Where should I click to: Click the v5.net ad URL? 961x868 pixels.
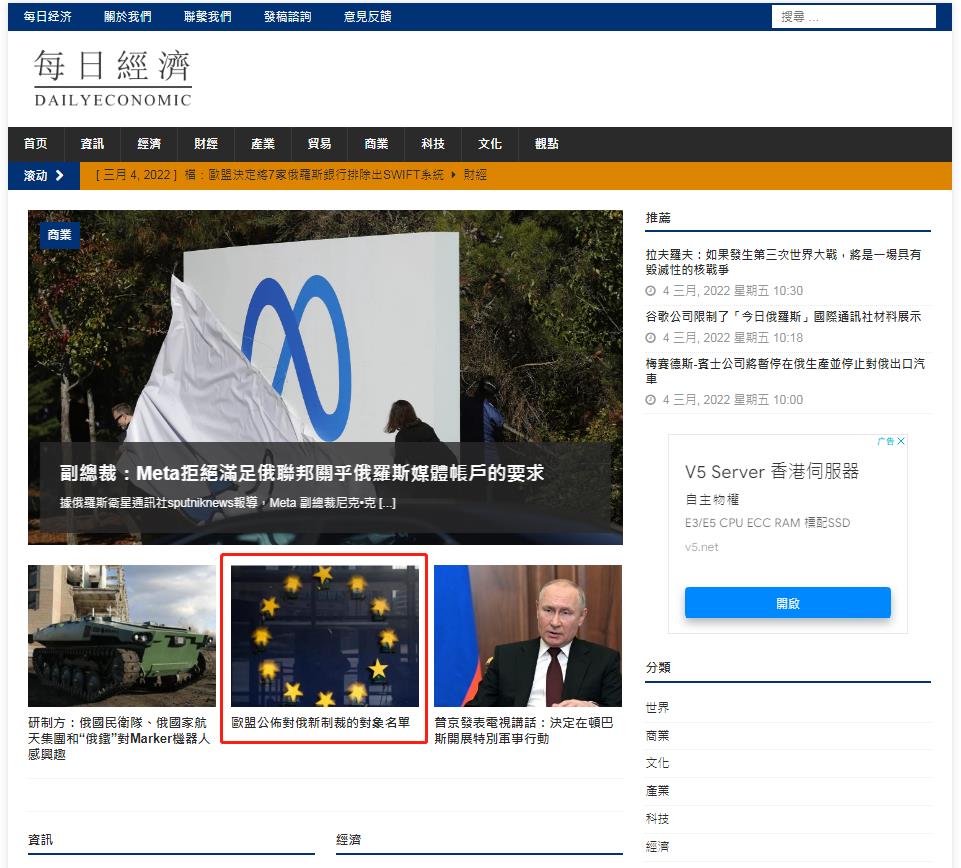[702, 547]
